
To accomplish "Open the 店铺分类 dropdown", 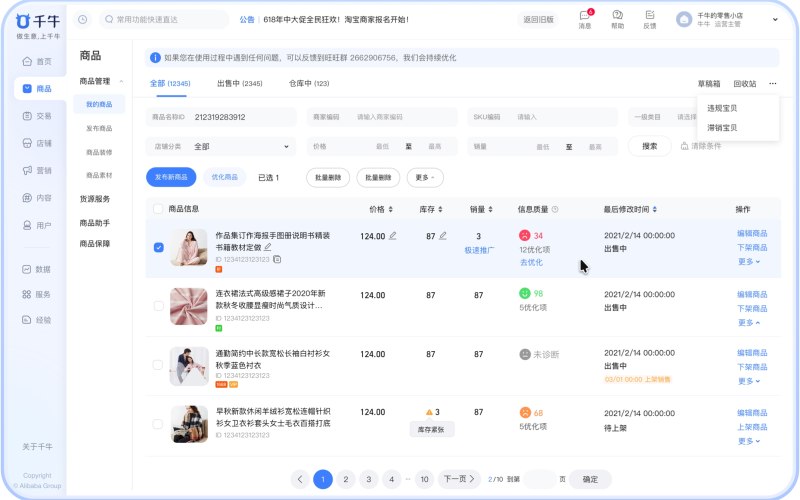I will tap(221, 146).
